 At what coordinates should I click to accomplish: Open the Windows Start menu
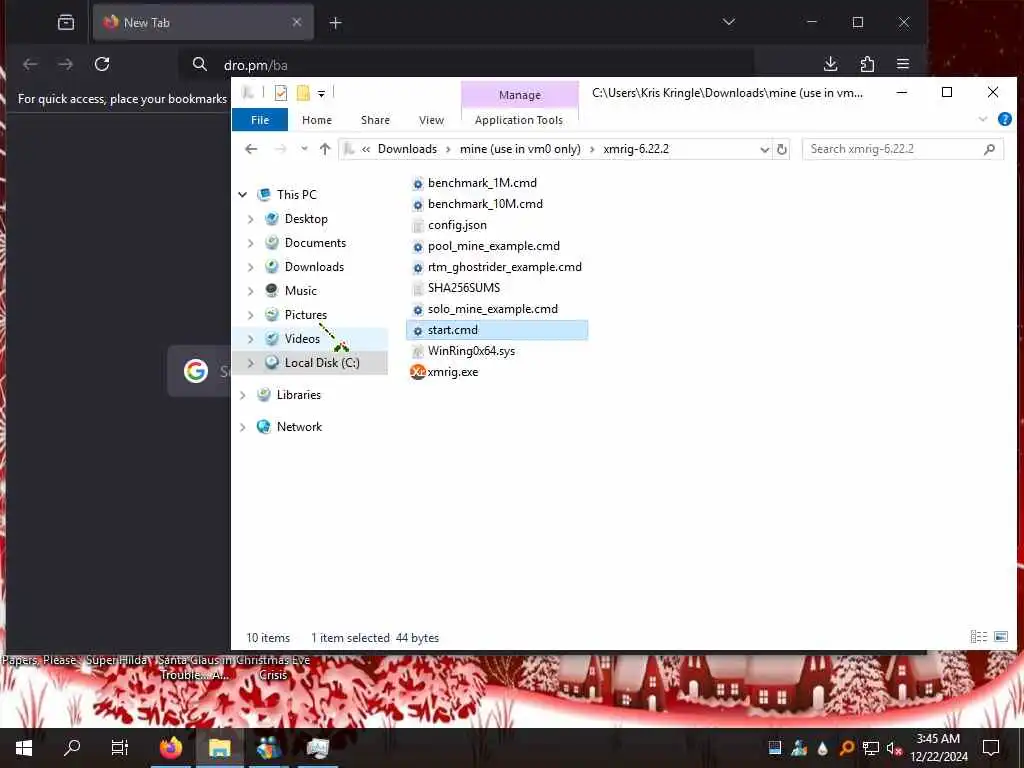pyautogui.click(x=24, y=748)
